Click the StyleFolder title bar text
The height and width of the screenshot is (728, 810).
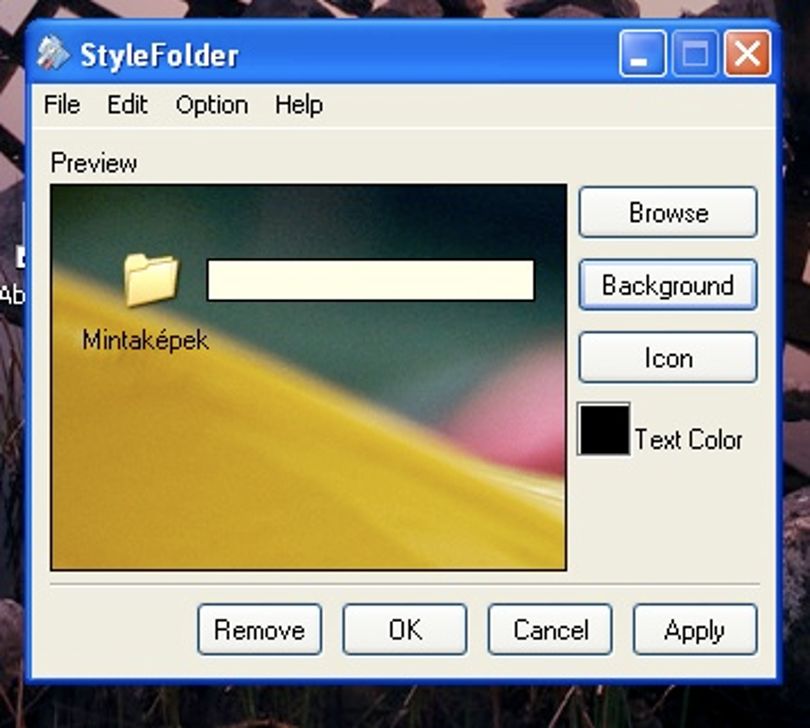point(159,55)
